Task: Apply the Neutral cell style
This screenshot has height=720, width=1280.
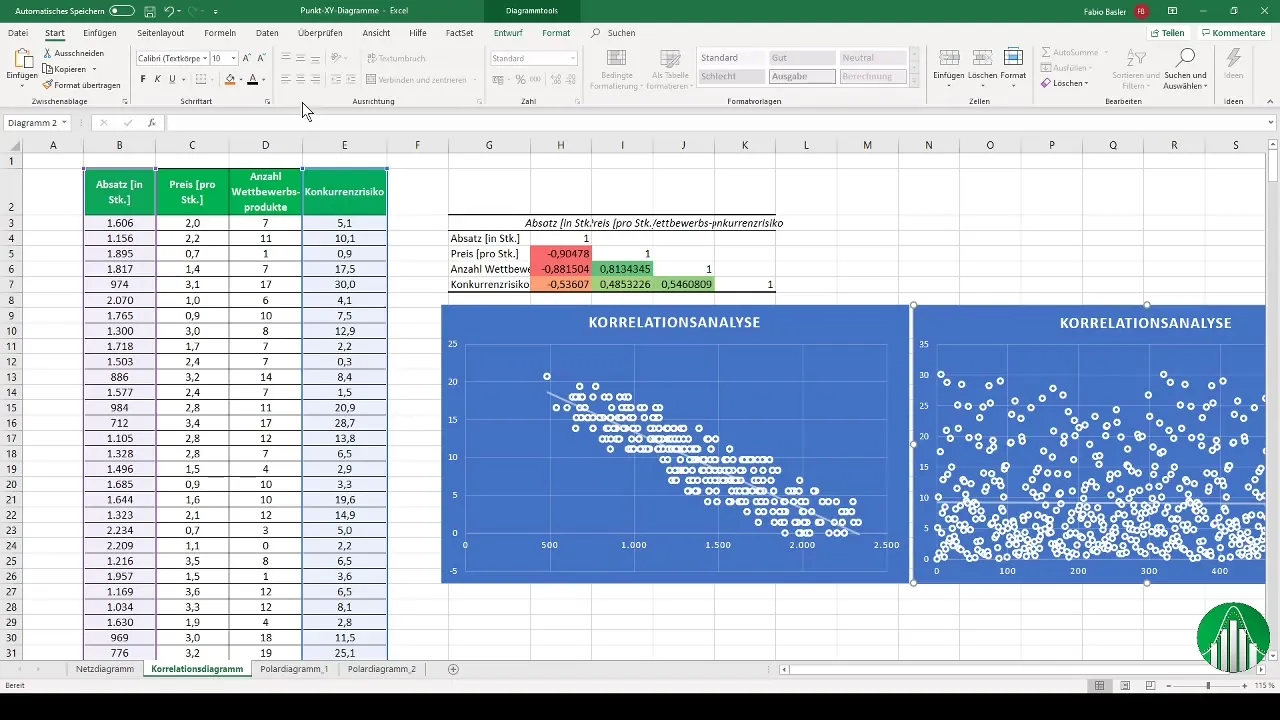Action: [872, 58]
